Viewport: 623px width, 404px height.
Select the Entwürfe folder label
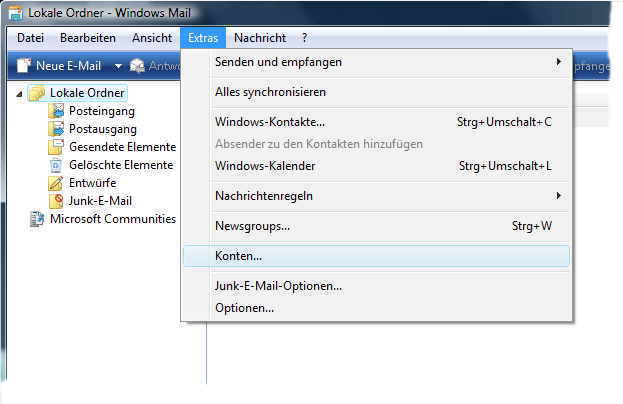93,183
